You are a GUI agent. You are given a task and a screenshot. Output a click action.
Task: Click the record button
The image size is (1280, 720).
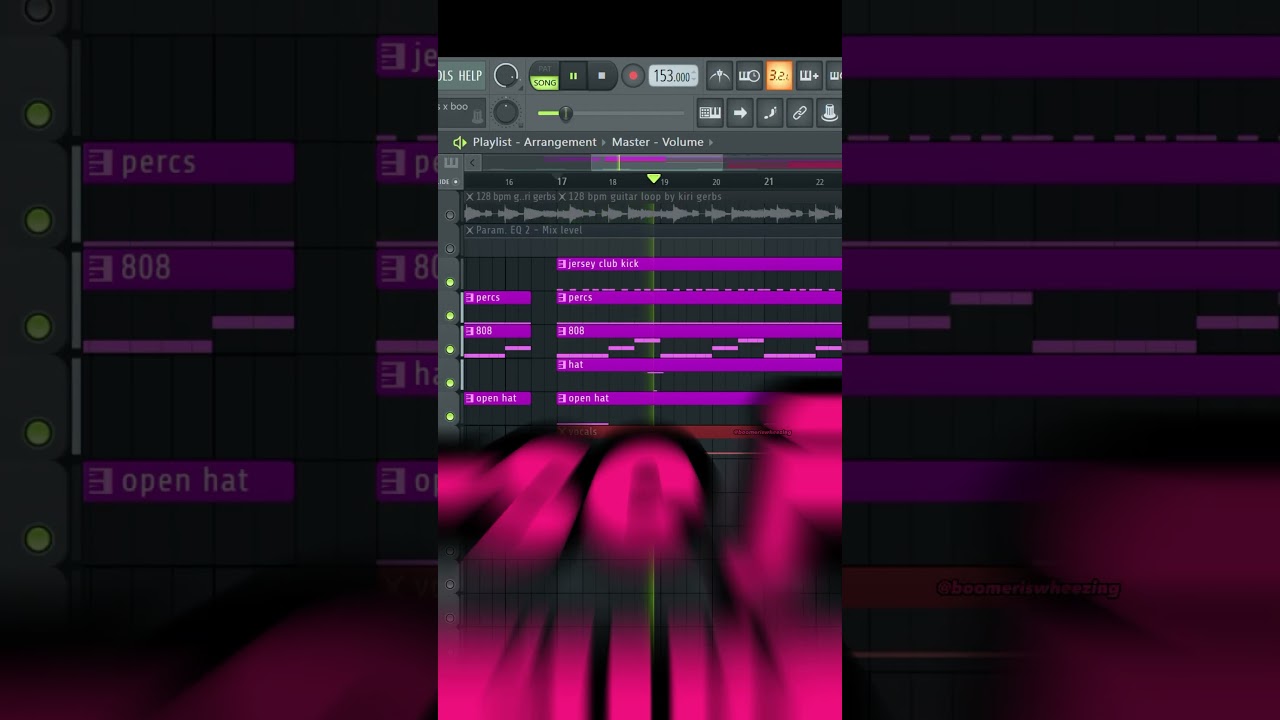(x=632, y=76)
